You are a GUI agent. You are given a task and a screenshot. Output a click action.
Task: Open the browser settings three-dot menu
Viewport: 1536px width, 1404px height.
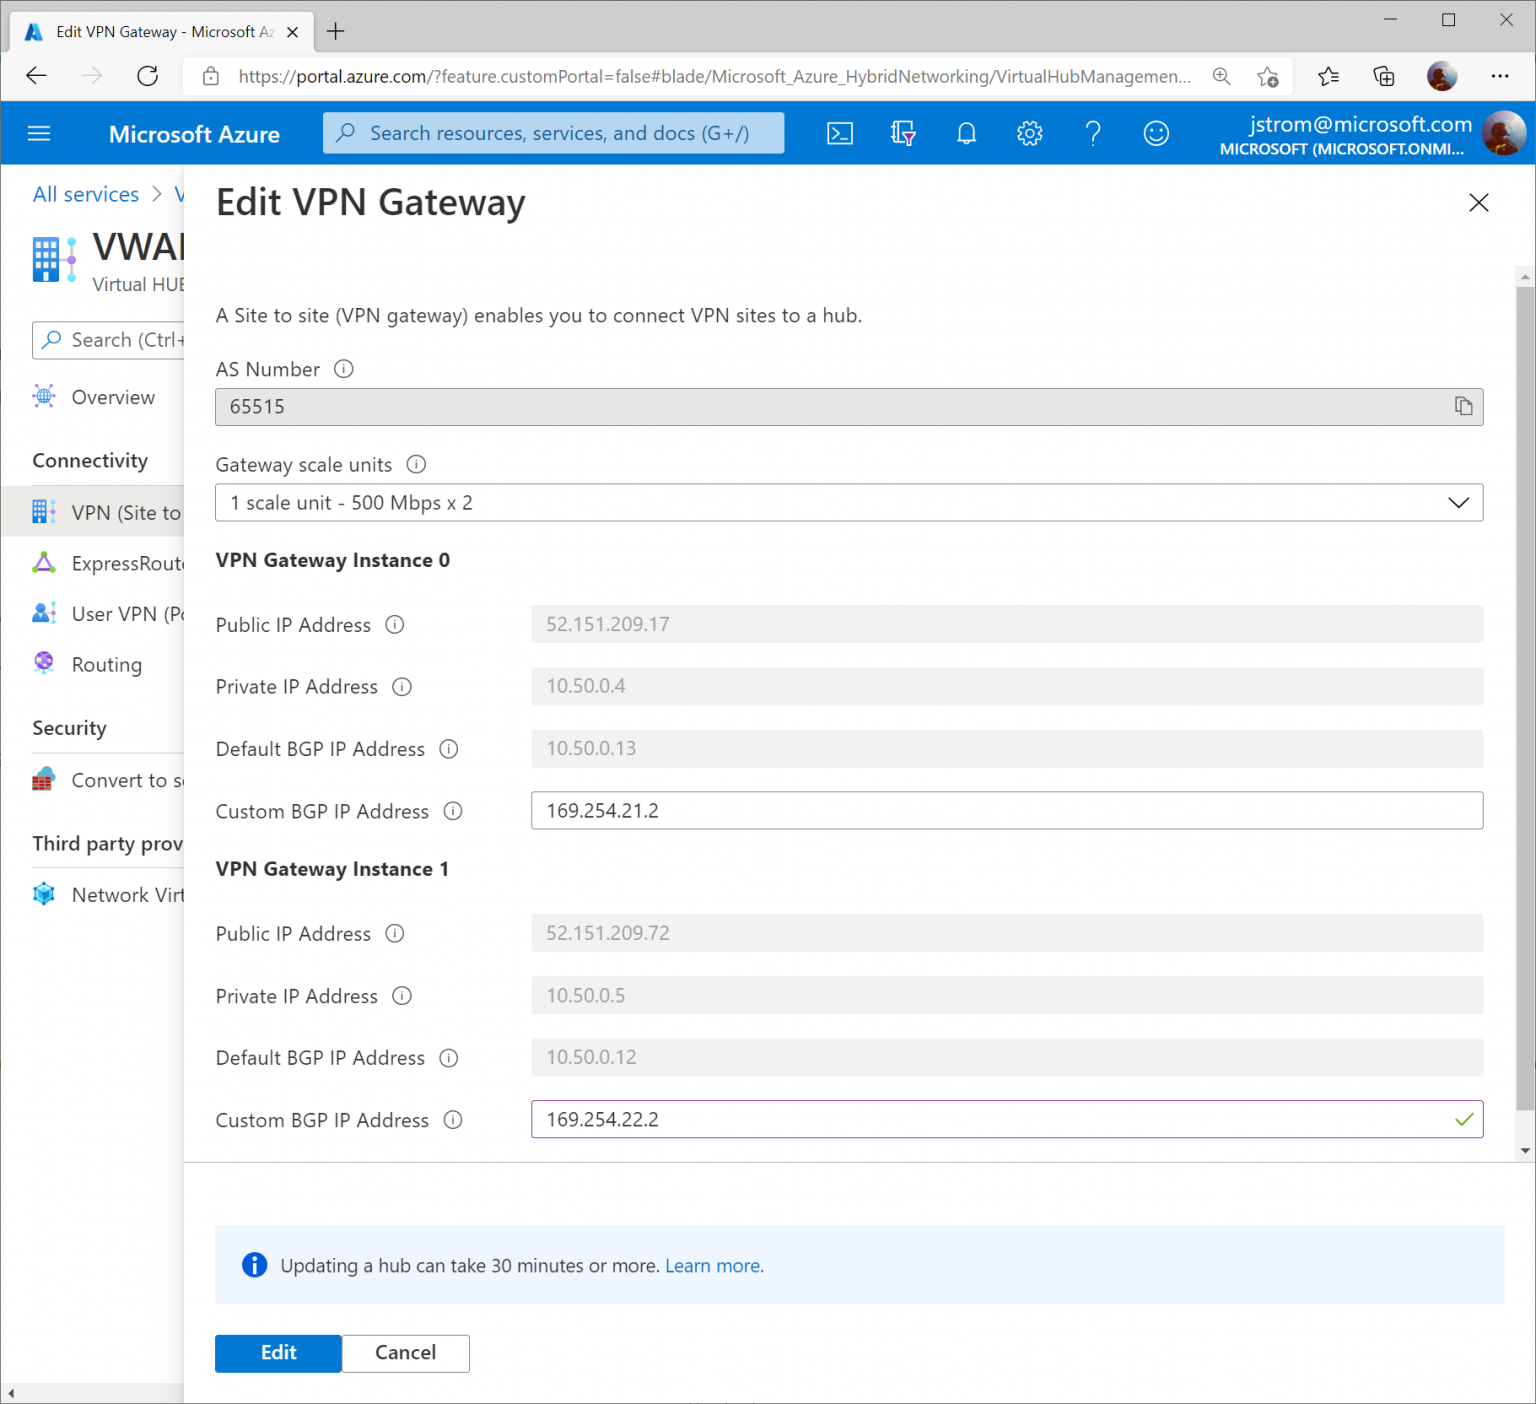click(x=1500, y=75)
